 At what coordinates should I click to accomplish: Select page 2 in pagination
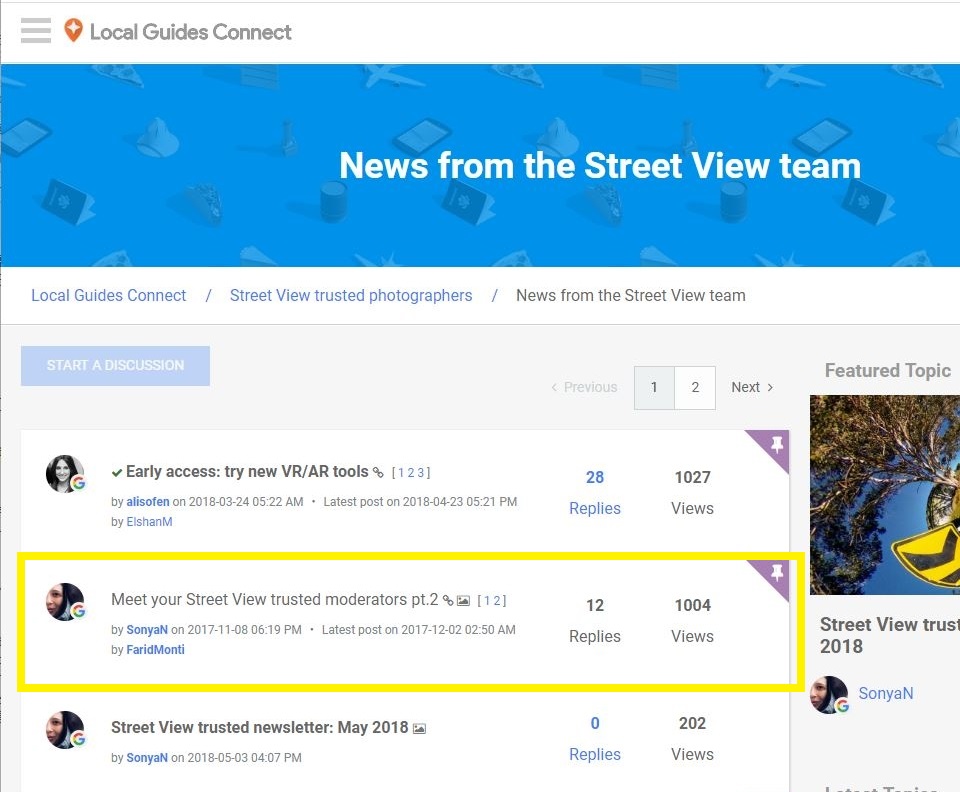695,387
